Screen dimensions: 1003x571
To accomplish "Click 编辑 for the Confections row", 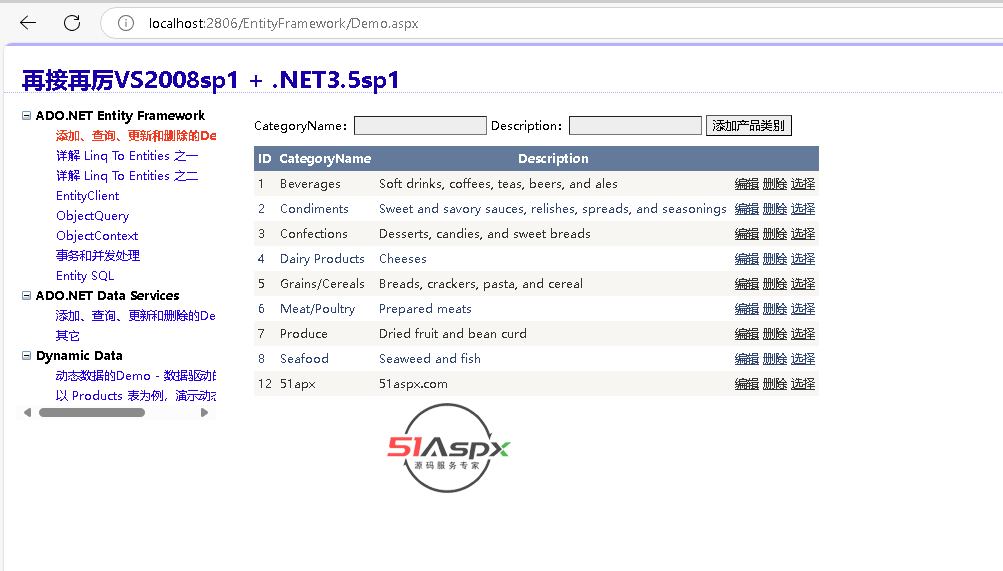I will [746, 234].
